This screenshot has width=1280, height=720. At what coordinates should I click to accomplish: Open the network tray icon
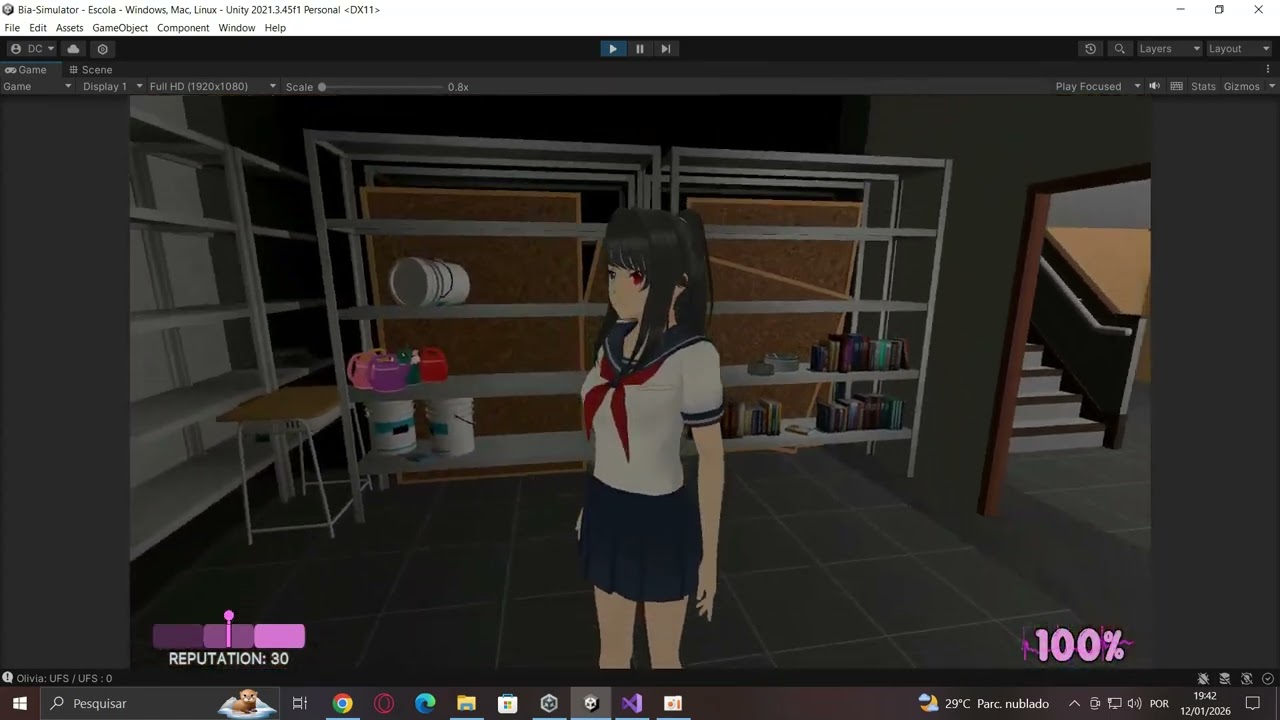point(1115,703)
